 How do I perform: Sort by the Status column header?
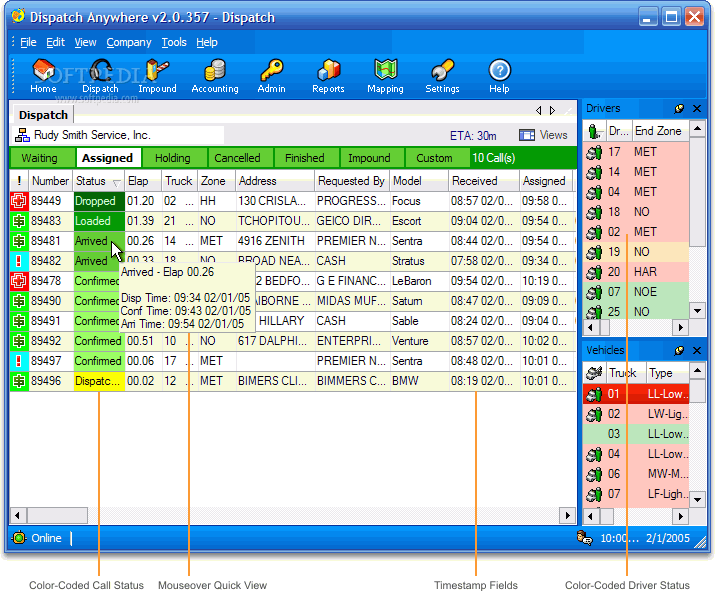click(98, 181)
